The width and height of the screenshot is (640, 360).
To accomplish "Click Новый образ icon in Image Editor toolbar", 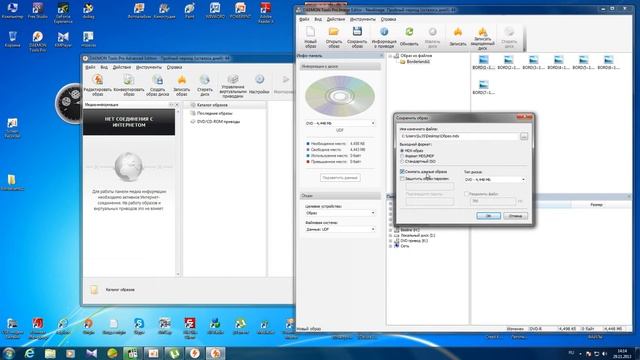I will click(311, 37).
